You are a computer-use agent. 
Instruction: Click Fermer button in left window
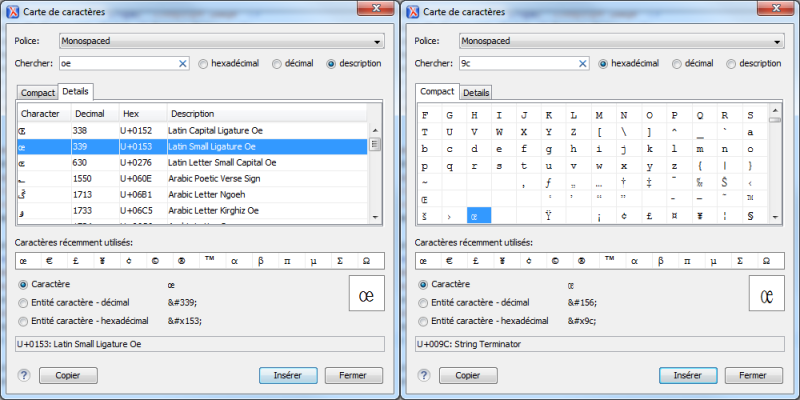pos(353,376)
